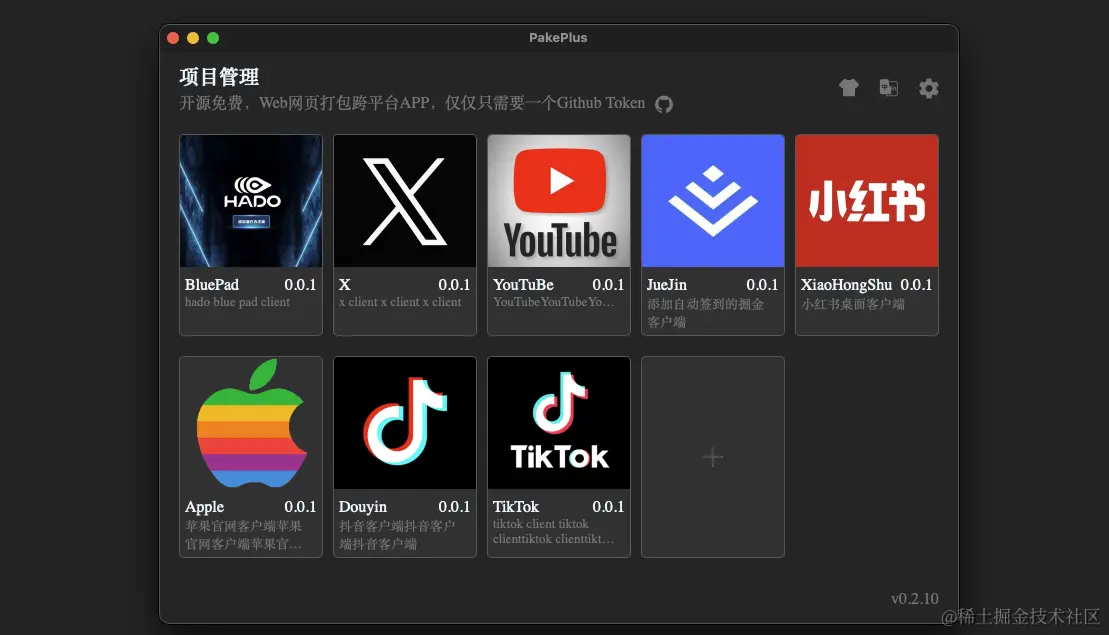Open the theme (t-shirt) icon
Screen dimensions: 1109x635
(849, 88)
